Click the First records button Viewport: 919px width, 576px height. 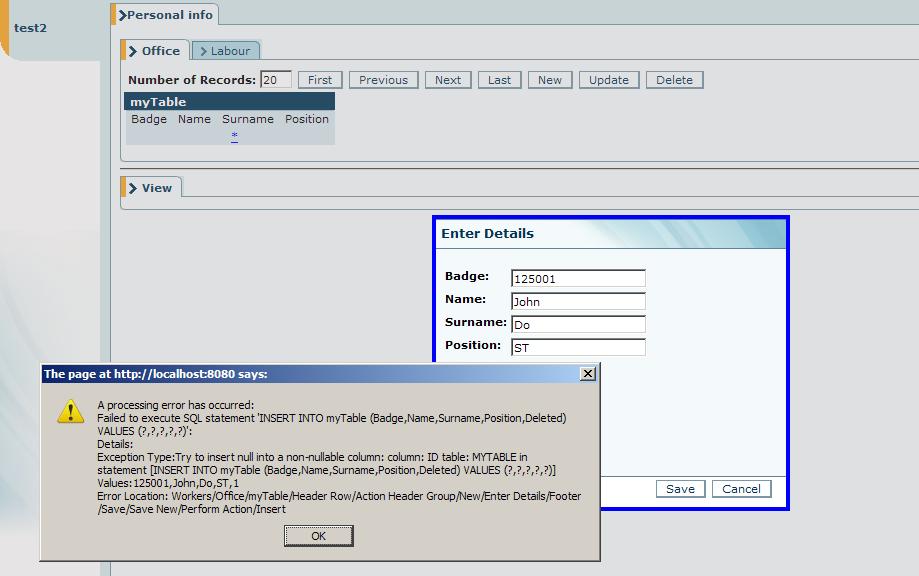(320, 80)
